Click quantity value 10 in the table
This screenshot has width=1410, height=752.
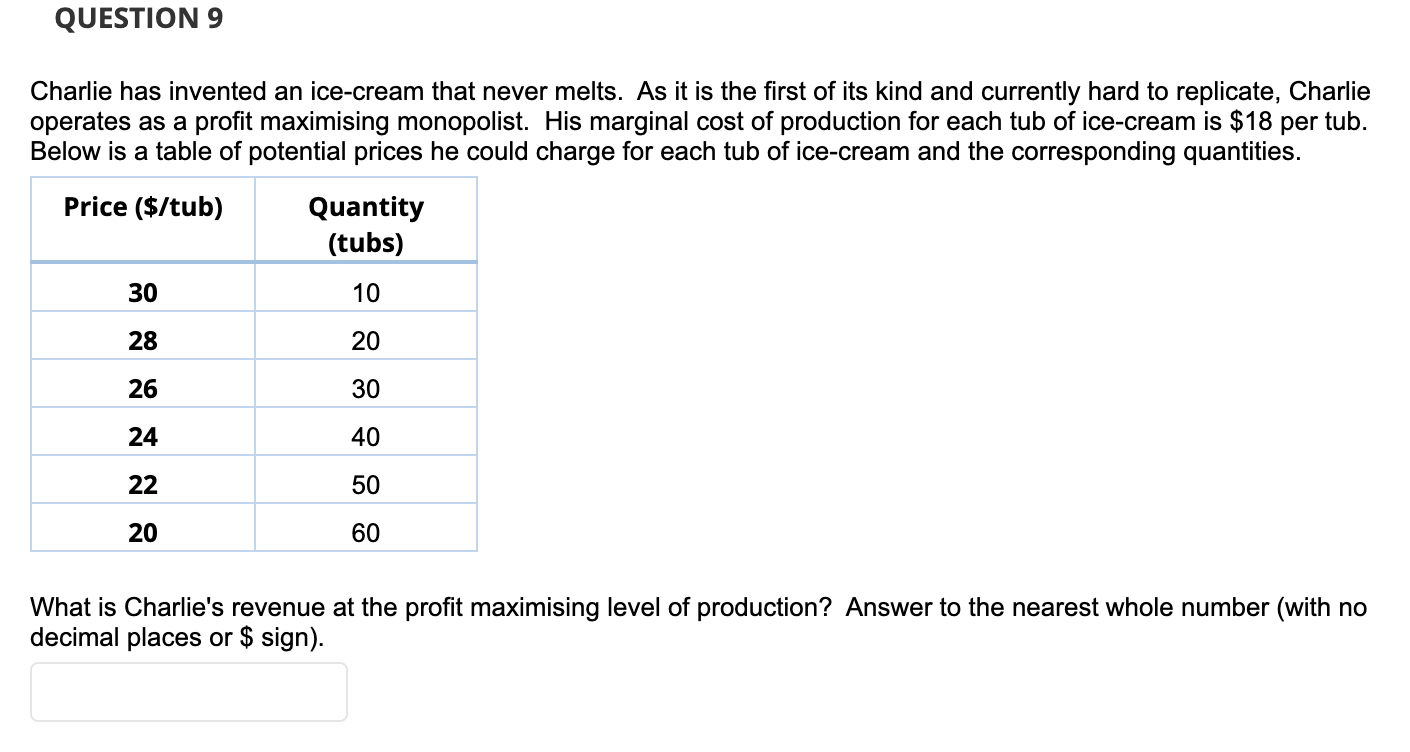point(365,292)
